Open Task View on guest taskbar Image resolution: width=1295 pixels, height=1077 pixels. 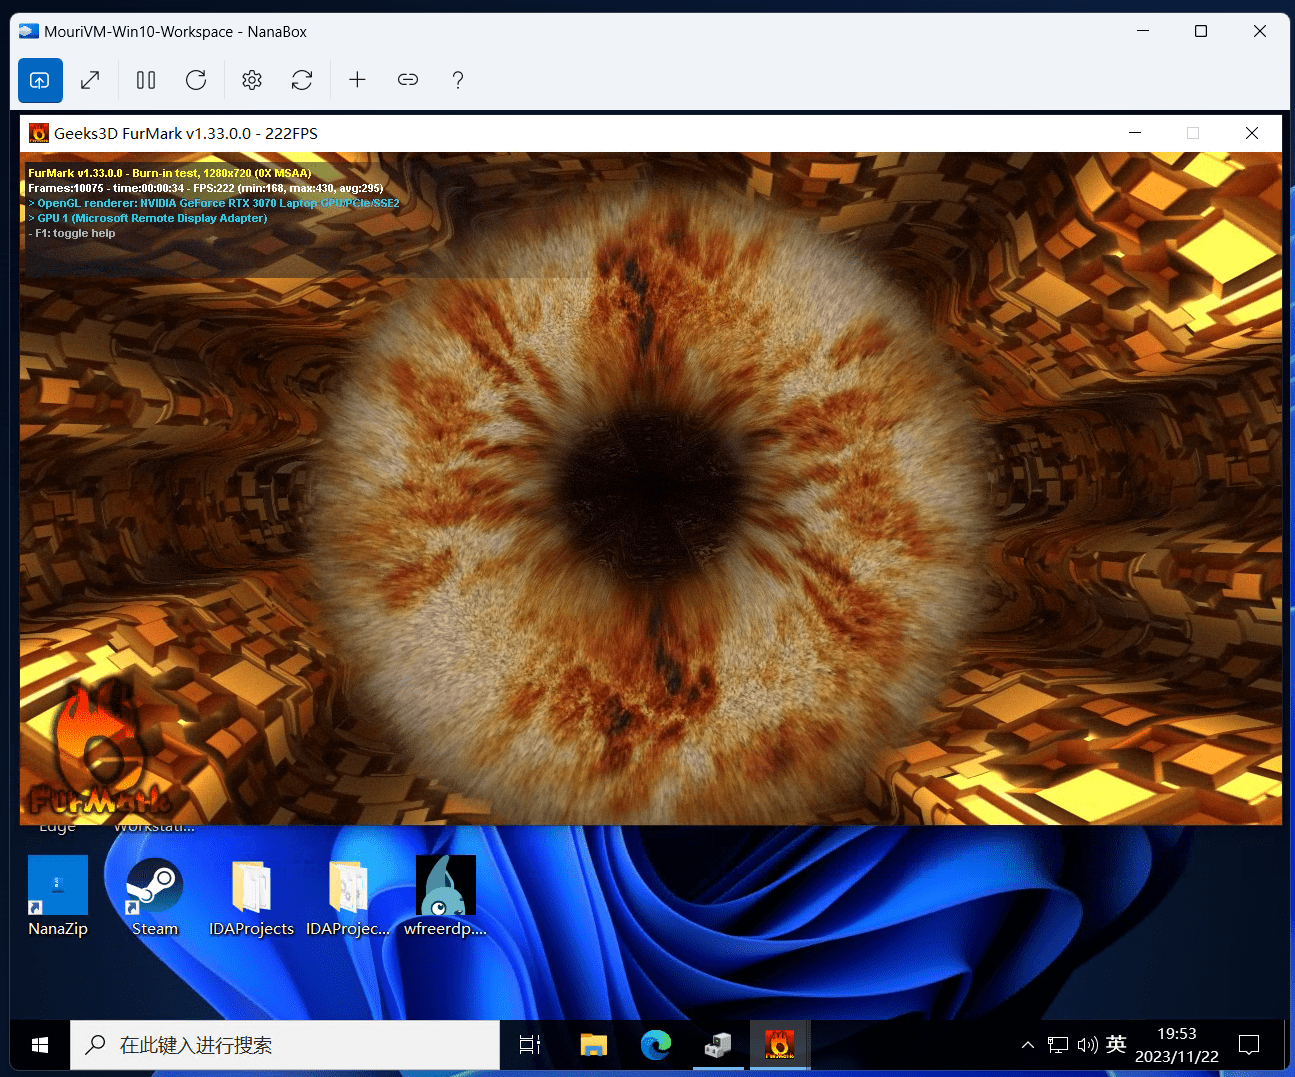click(x=530, y=1045)
